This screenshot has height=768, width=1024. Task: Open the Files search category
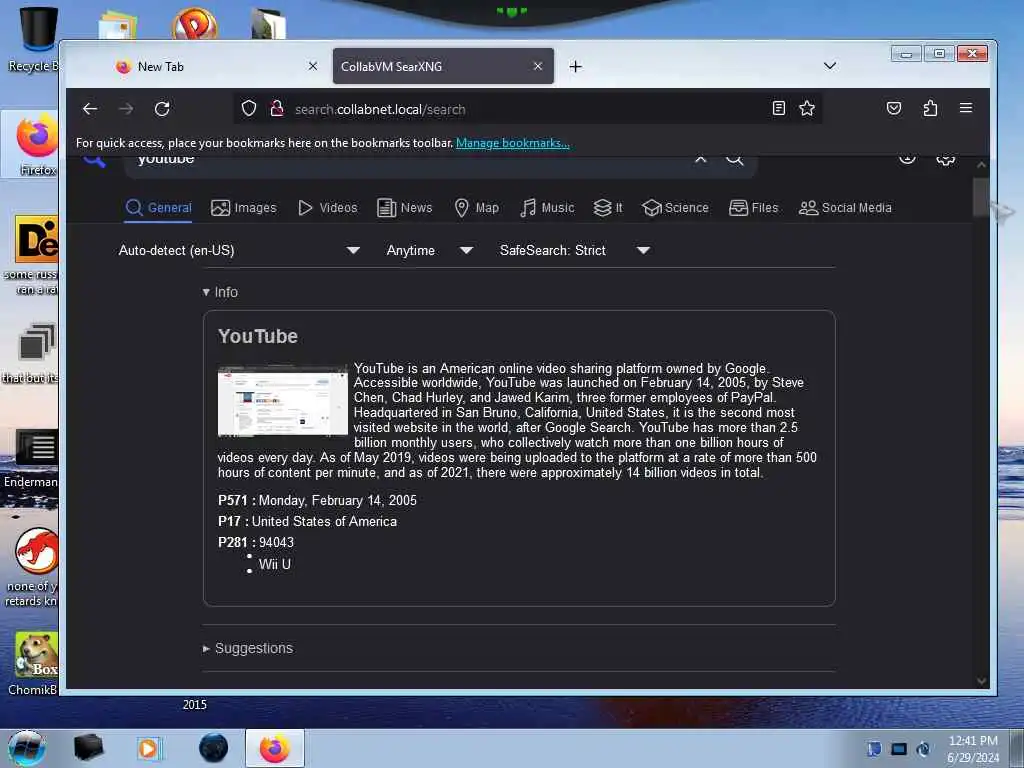click(754, 208)
